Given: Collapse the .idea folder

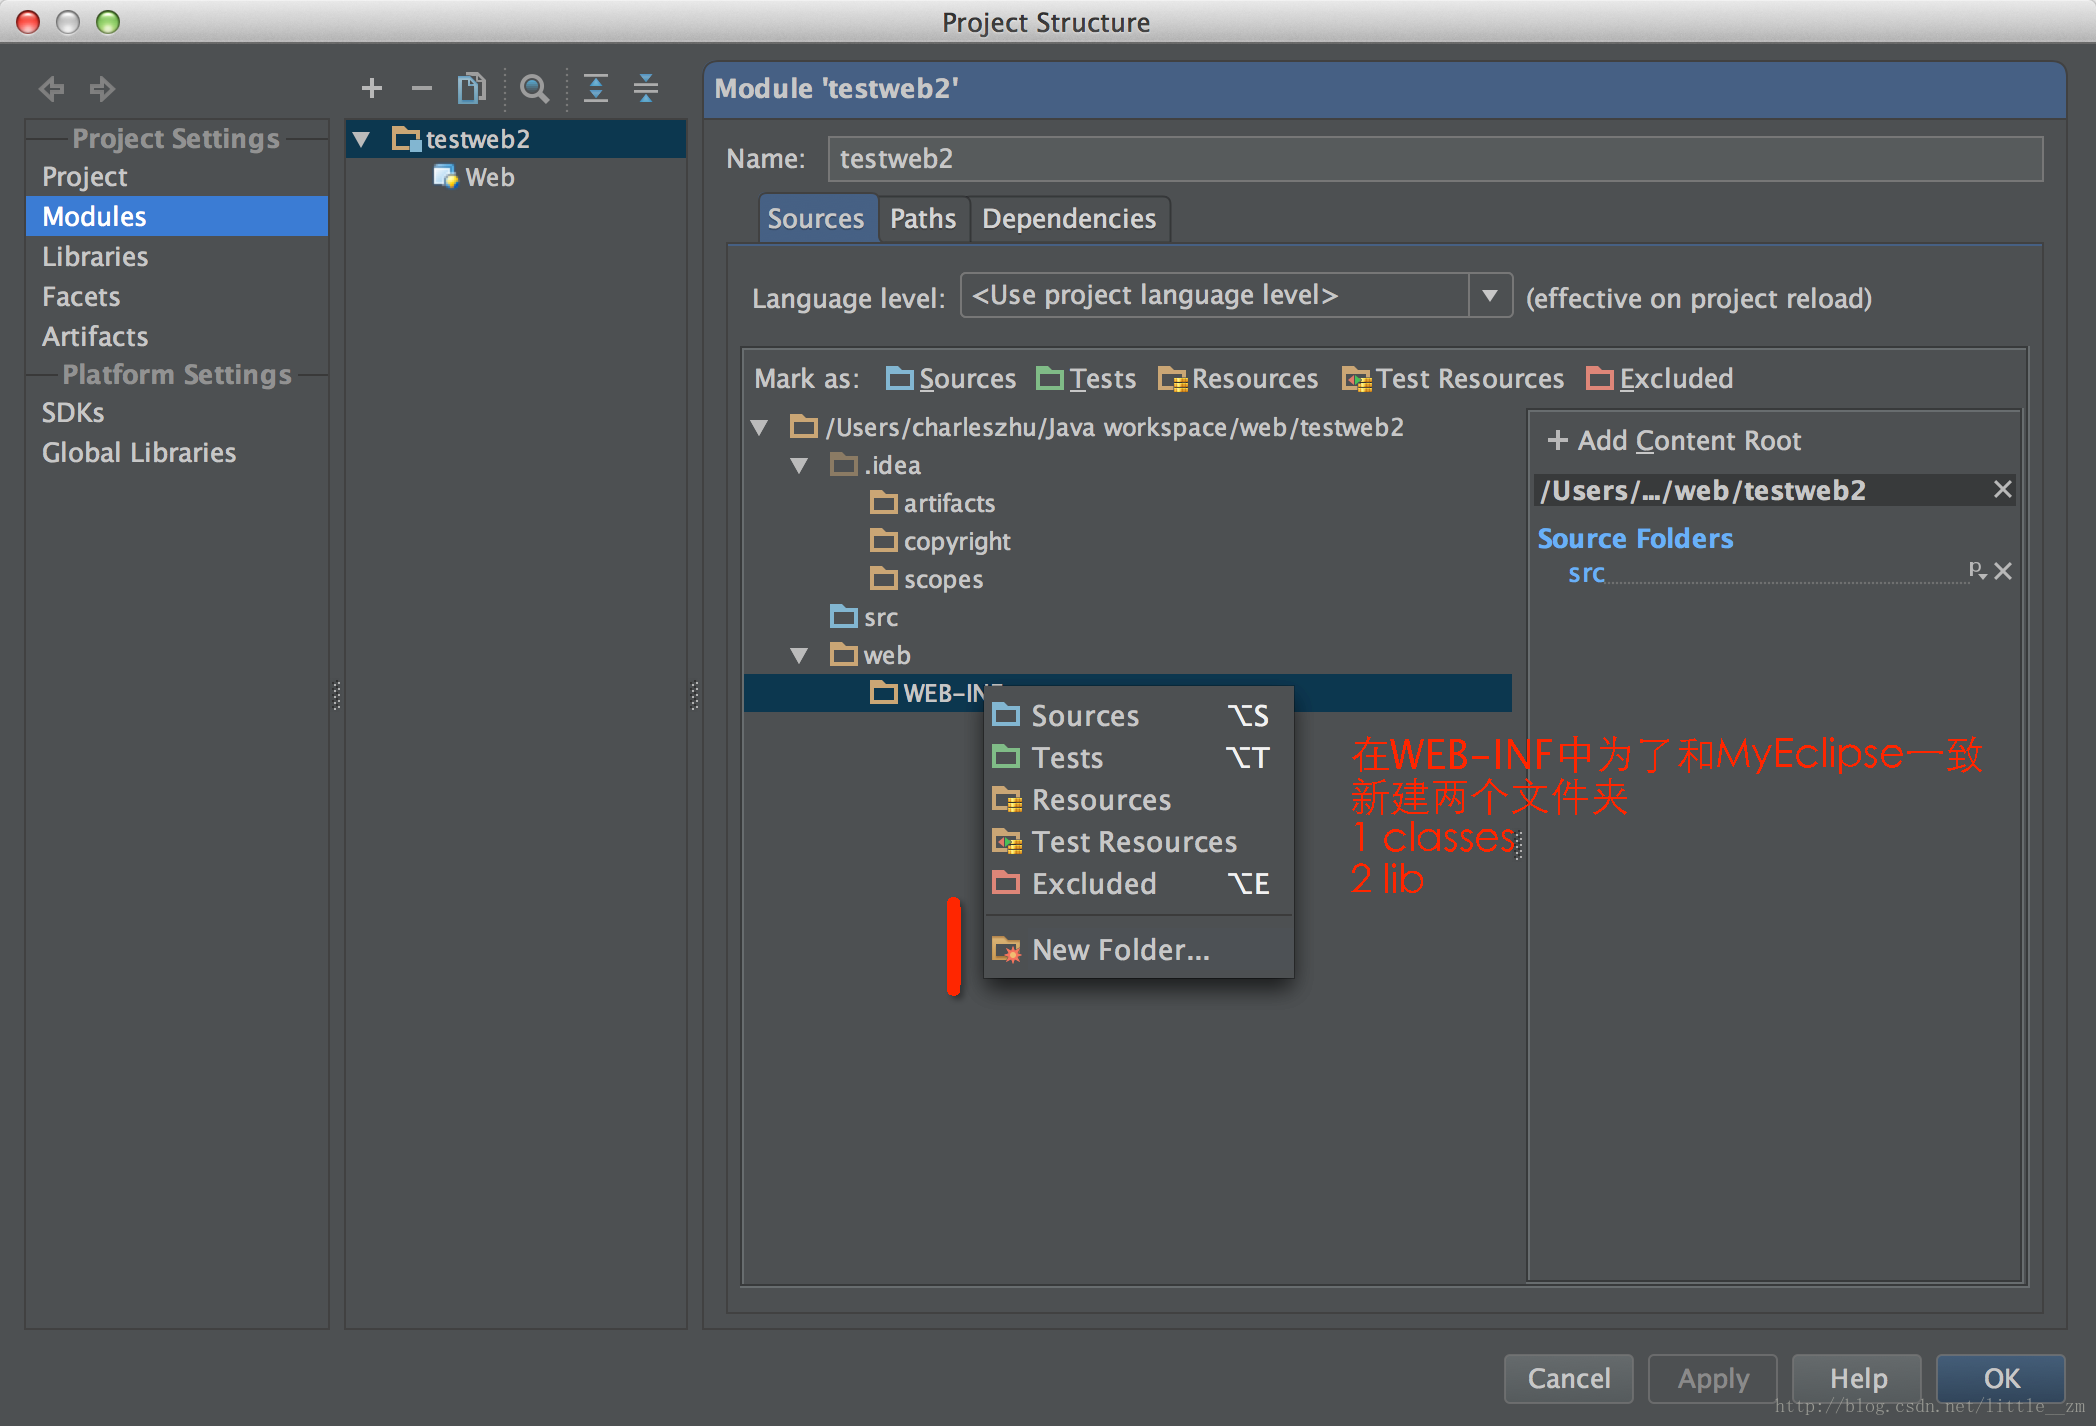Looking at the screenshot, I should [799, 466].
